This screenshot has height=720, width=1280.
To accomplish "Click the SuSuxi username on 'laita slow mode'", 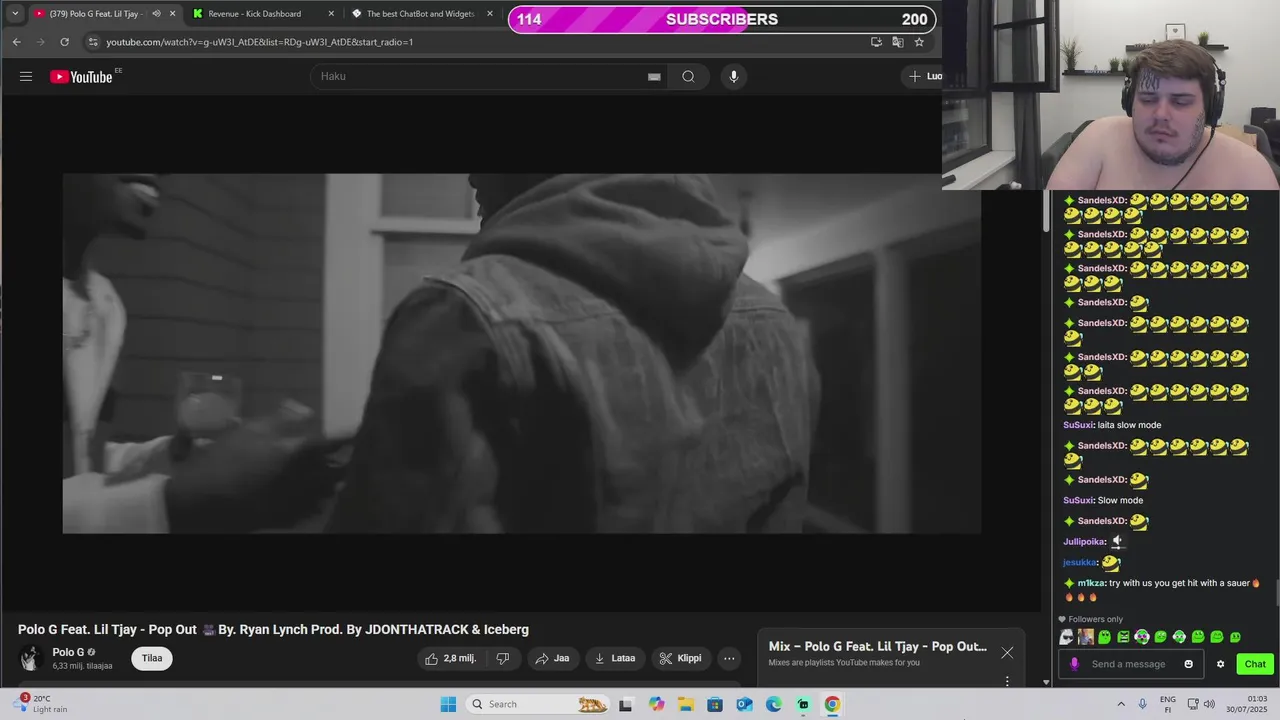I will pos(1078,425).
